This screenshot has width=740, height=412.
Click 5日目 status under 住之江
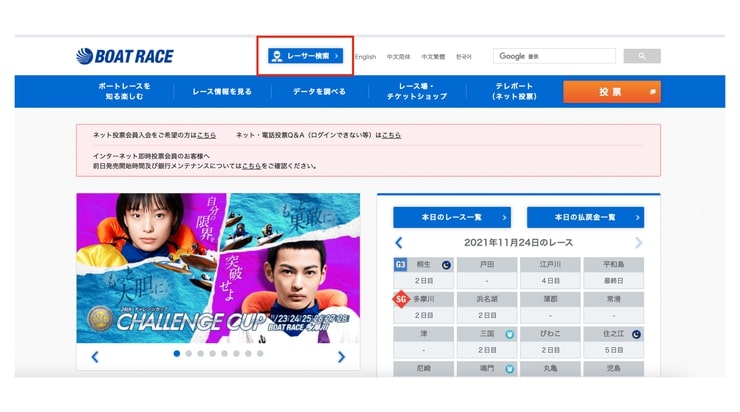click(x=614, y=350)
